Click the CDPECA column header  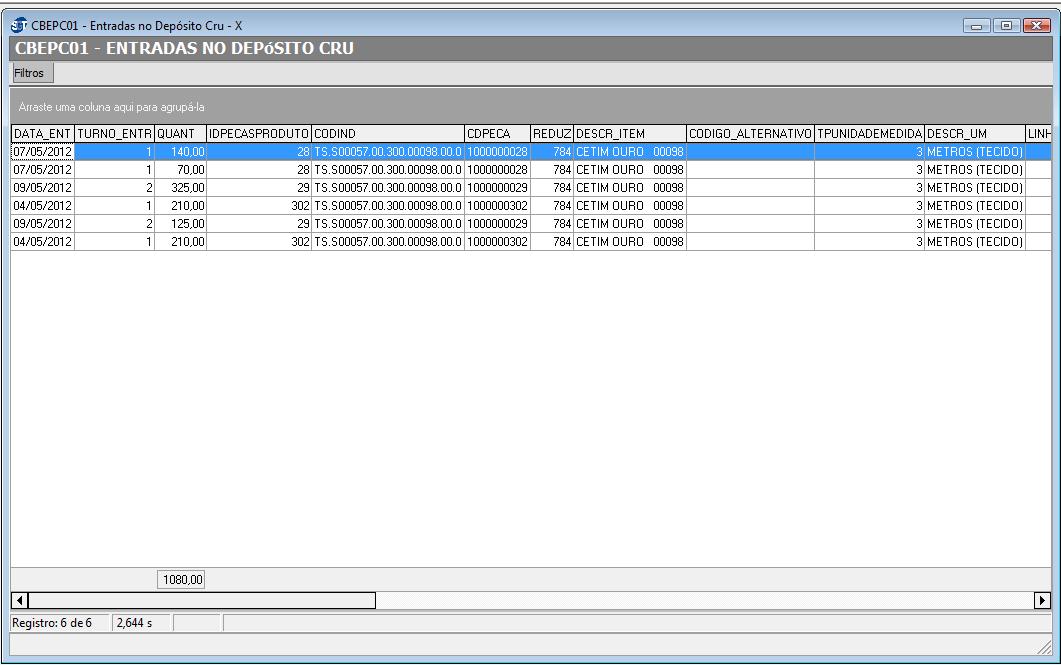[496, 133]
